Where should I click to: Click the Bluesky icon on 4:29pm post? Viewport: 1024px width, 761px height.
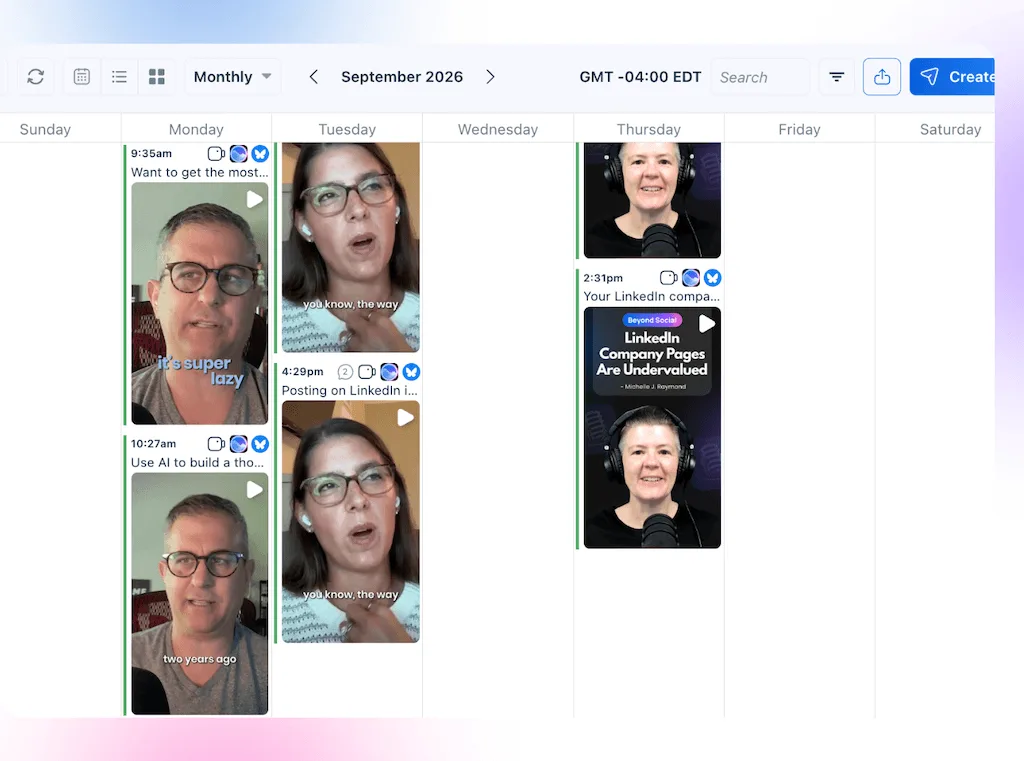click(x=411, y=372)
